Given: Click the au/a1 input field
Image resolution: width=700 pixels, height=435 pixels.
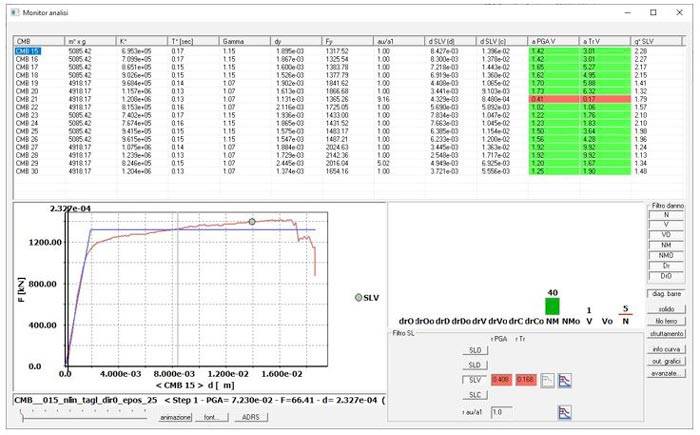Looking at the screenshot, I should click(x=502, y=412).
